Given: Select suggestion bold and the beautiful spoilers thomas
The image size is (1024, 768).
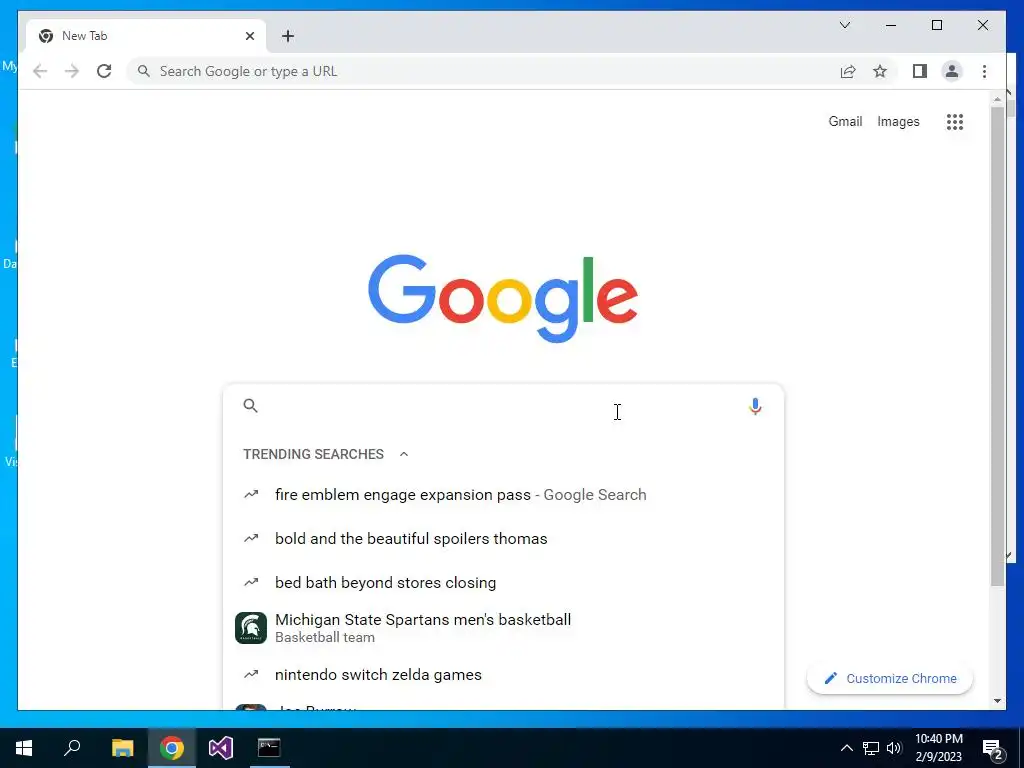Looking at the screenshot, I should (503, 539).
